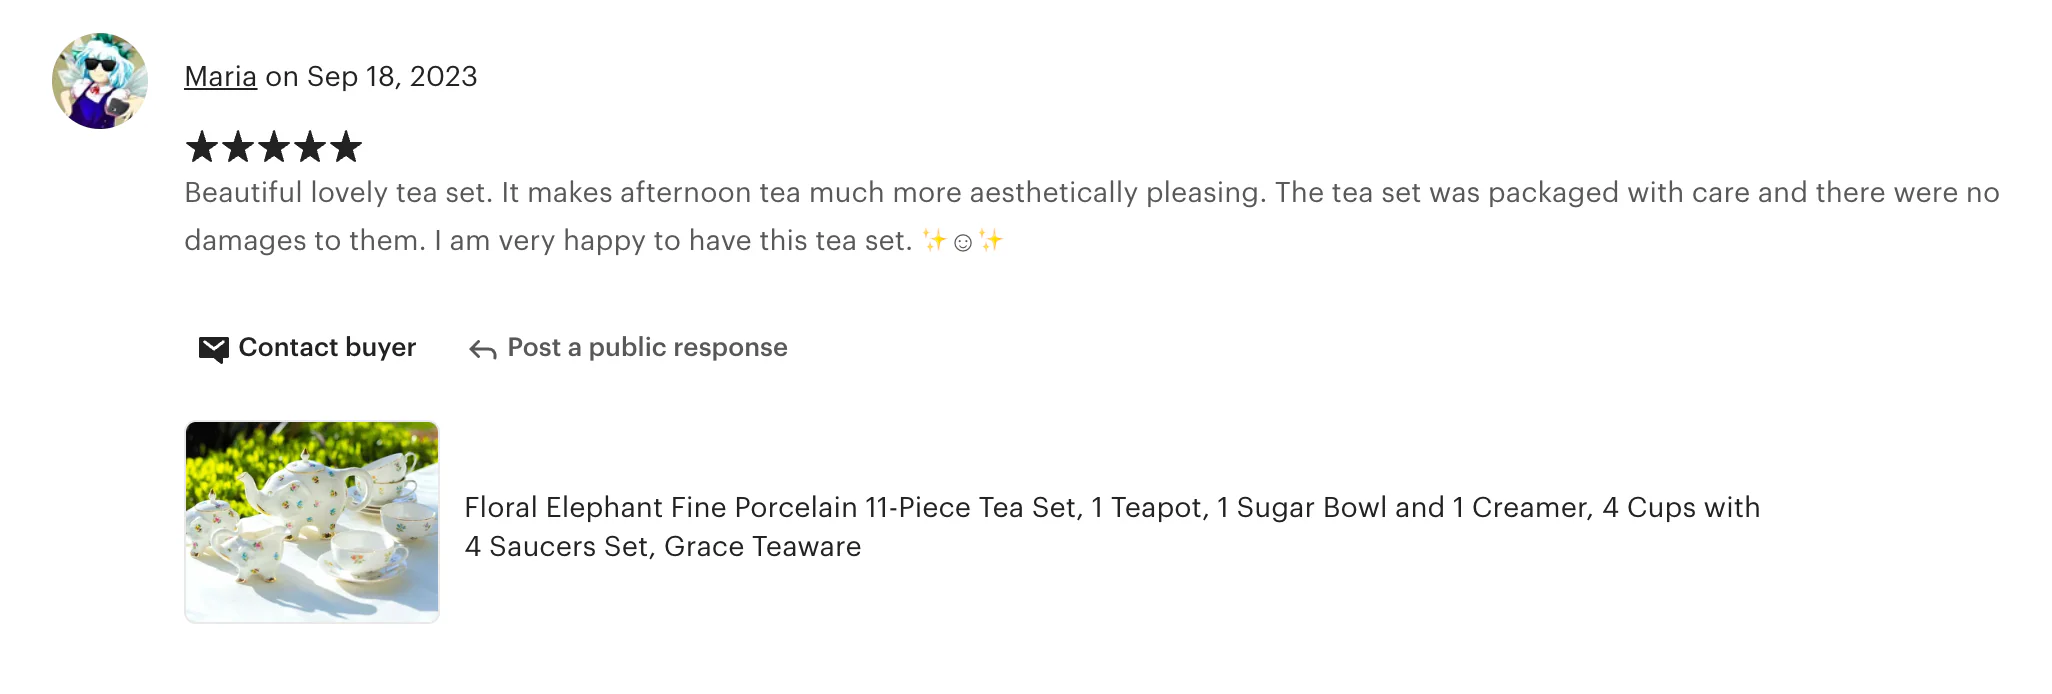Click the sparkles emoji after the smiley

coord(991,241)
